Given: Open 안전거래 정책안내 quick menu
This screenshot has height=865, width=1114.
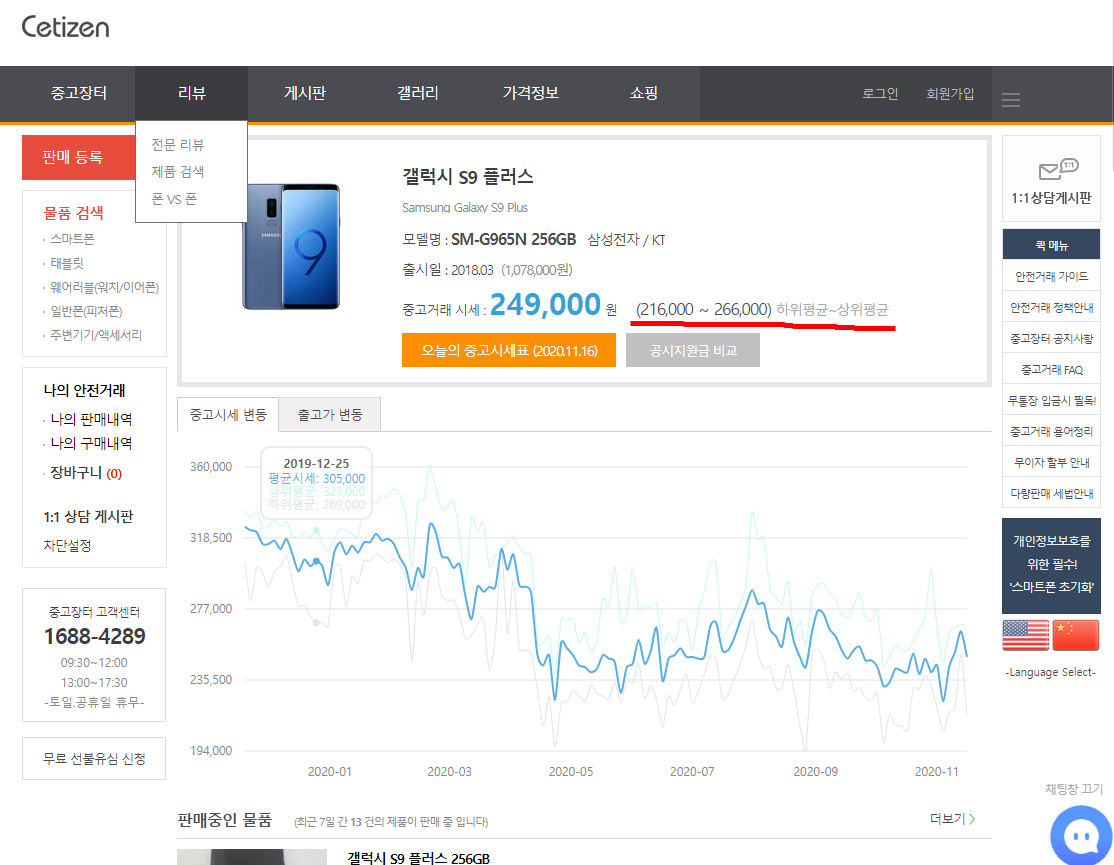Looking at the screenshot, I should 1051,308.
